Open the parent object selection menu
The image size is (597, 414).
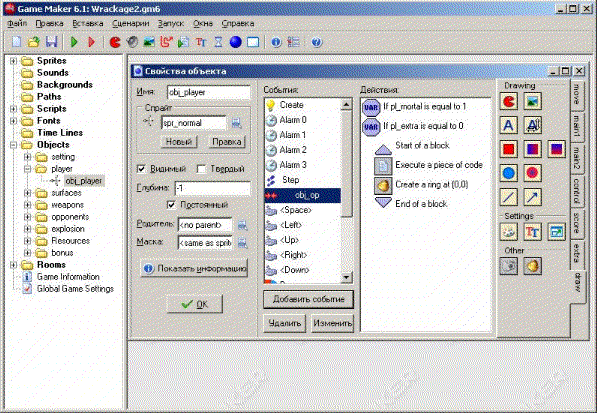point(243,225)
